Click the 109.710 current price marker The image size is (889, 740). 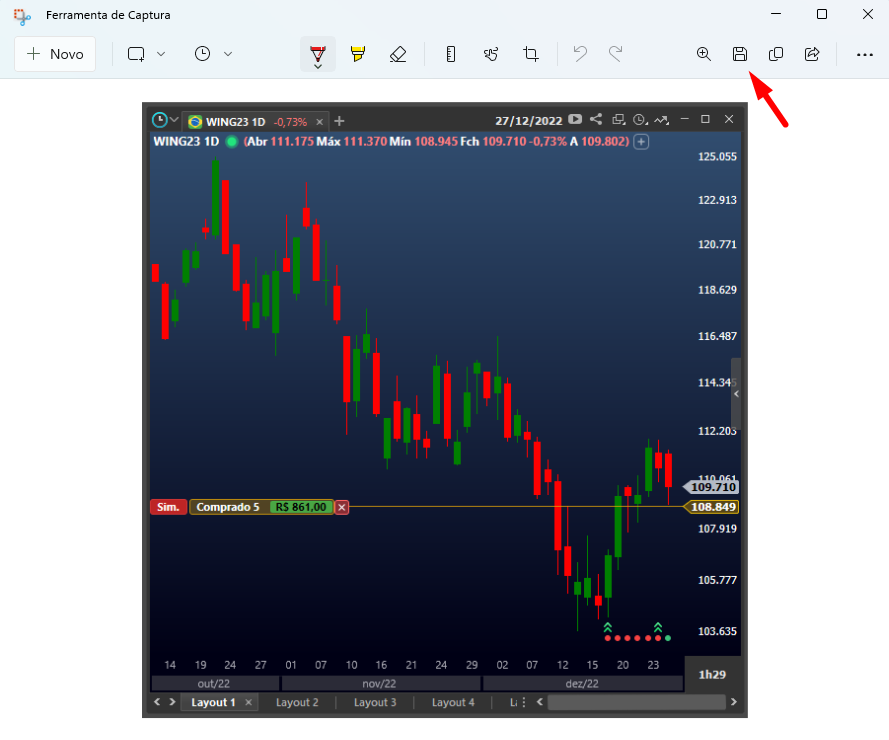[712, 487]
